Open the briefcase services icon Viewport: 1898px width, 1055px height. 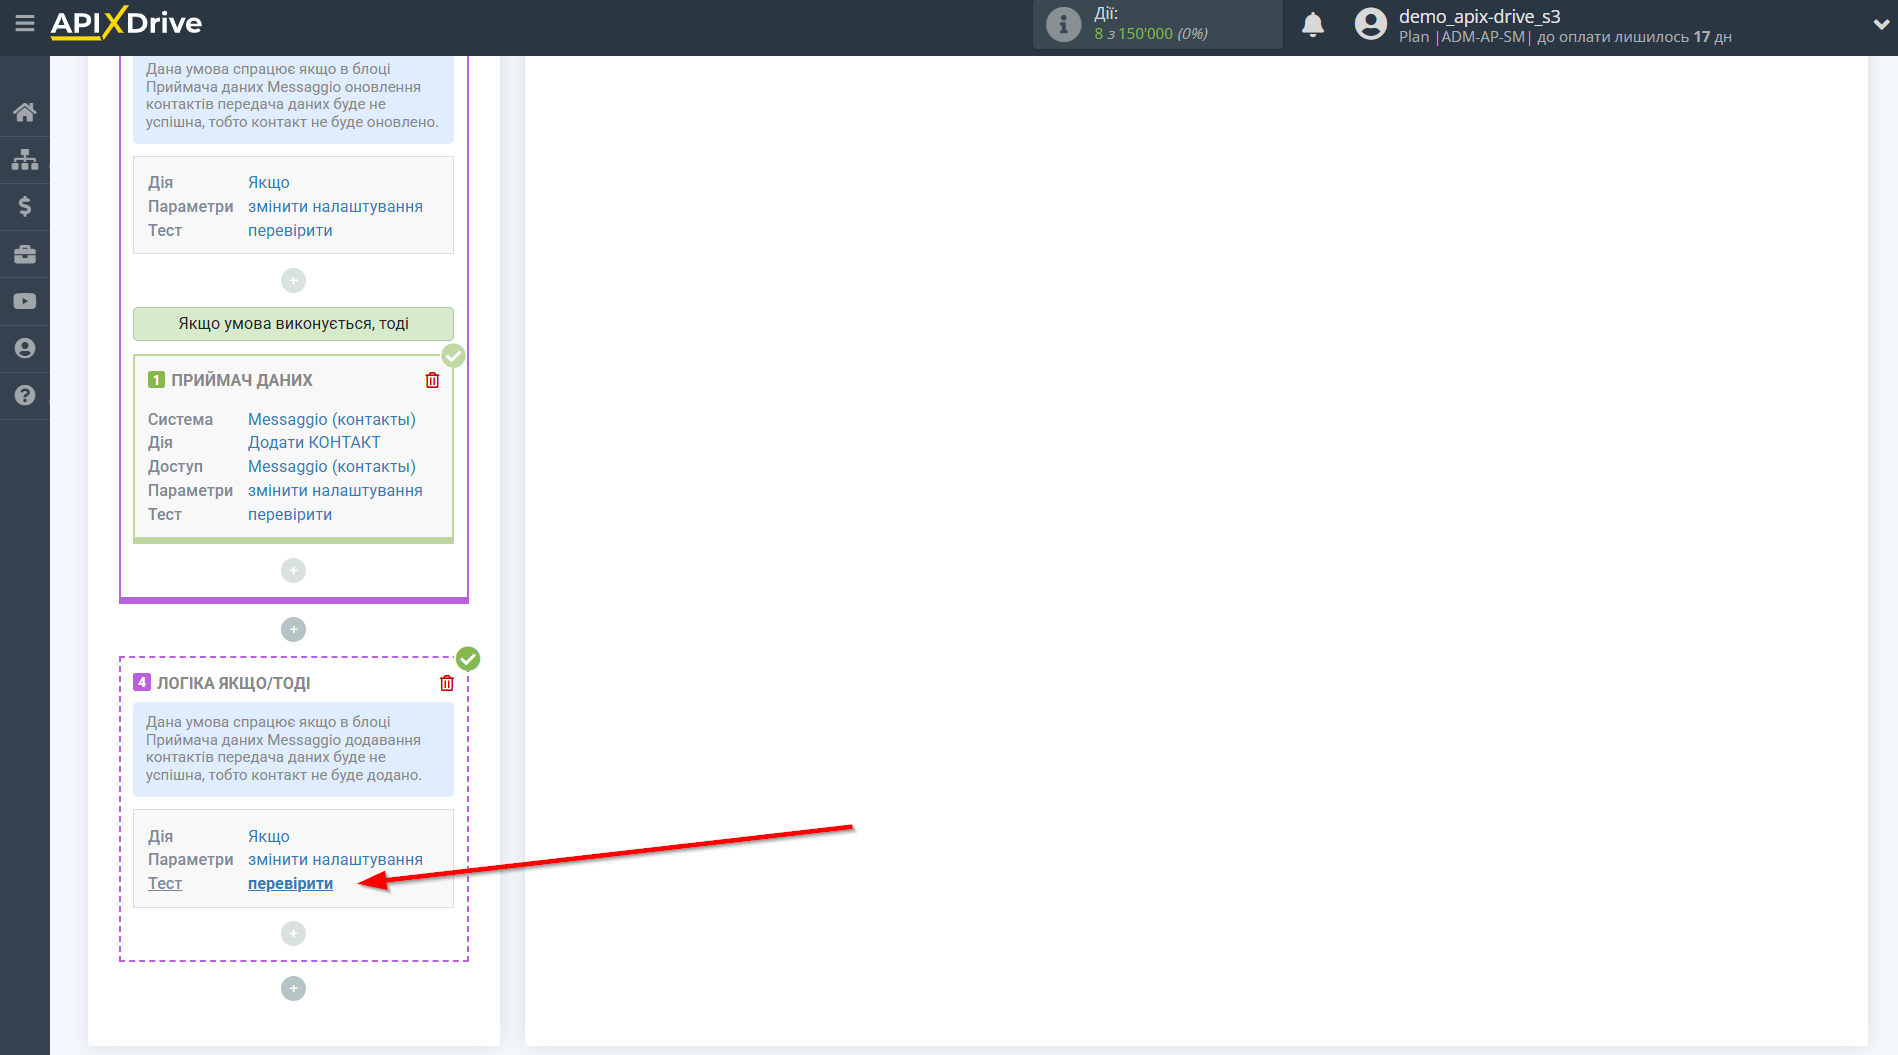point(25,254)
